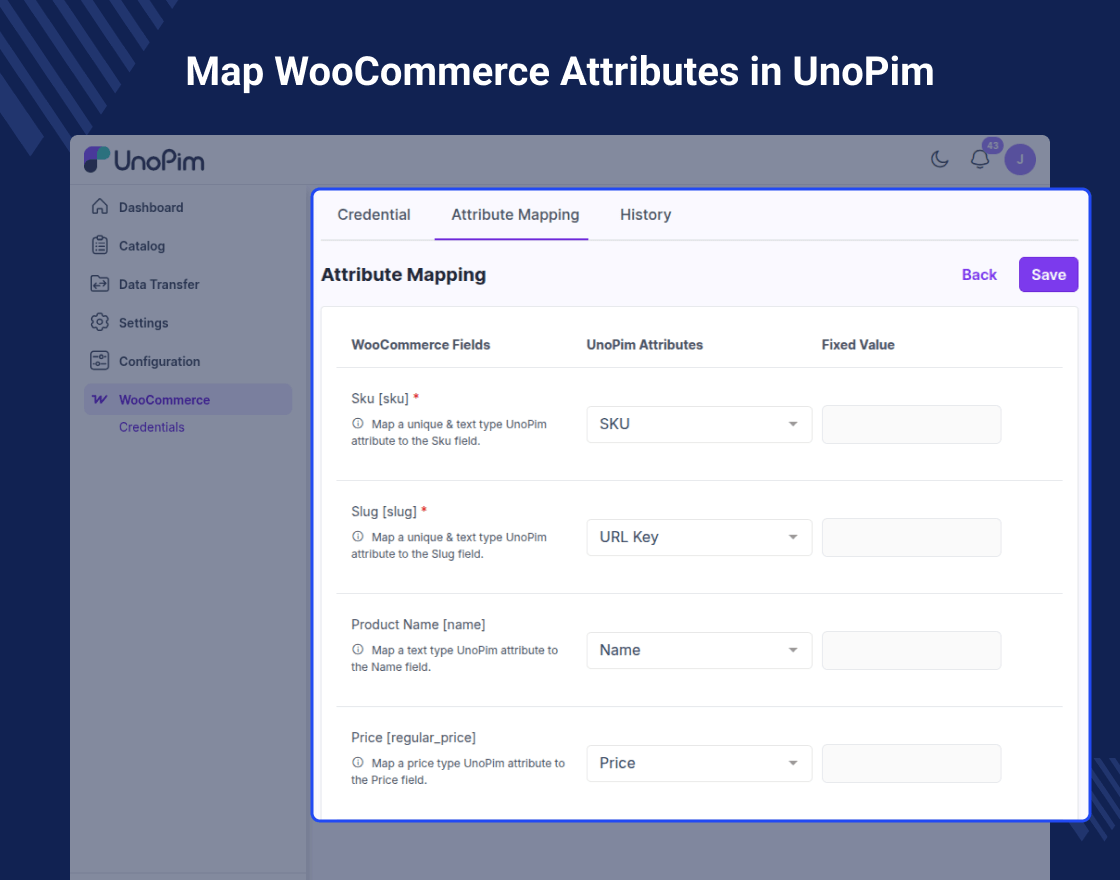The image size is (1120, 880).
Task: Open the URL Key attribute dropdown
Action: [x=699, y=537]
